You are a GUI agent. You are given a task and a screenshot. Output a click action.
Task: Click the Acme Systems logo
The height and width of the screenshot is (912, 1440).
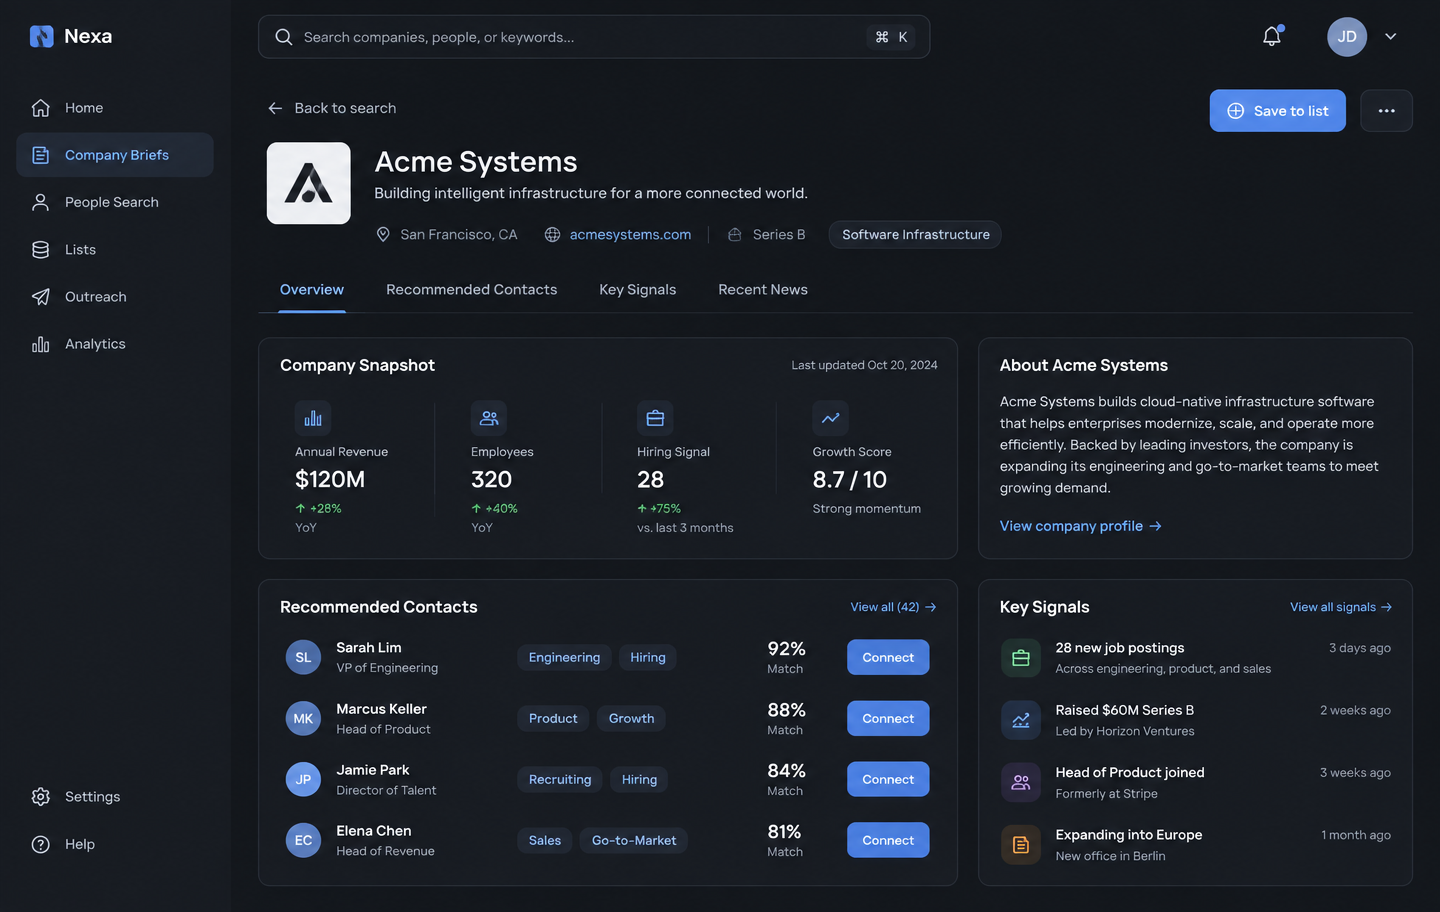[308, 183]
